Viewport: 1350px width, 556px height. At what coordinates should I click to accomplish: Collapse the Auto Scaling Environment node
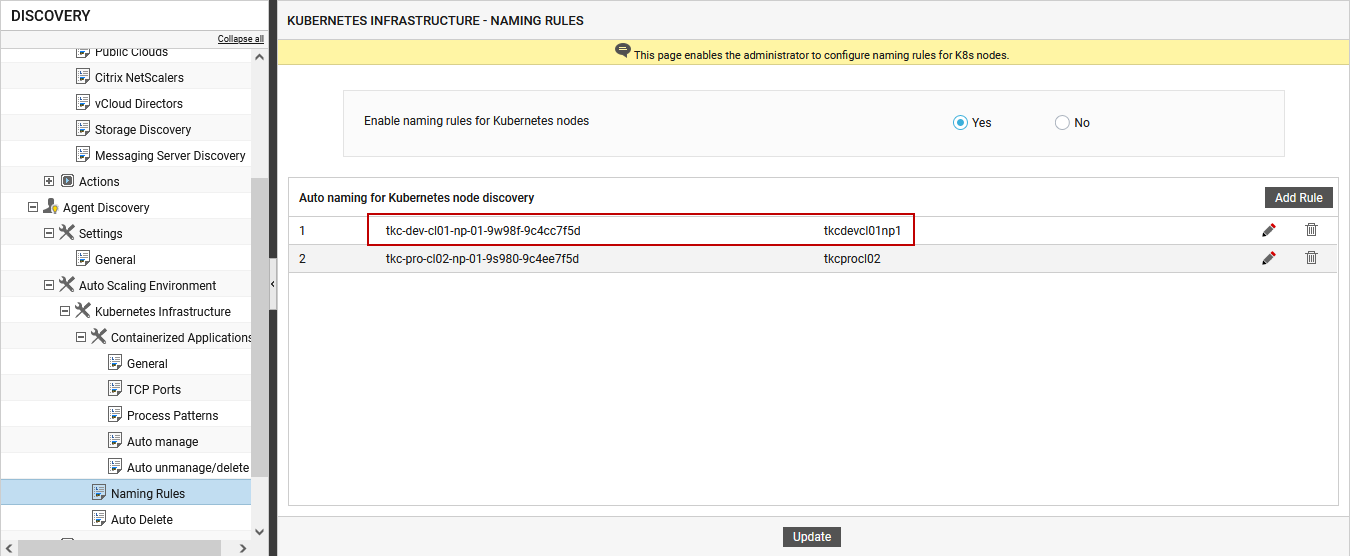49,285
